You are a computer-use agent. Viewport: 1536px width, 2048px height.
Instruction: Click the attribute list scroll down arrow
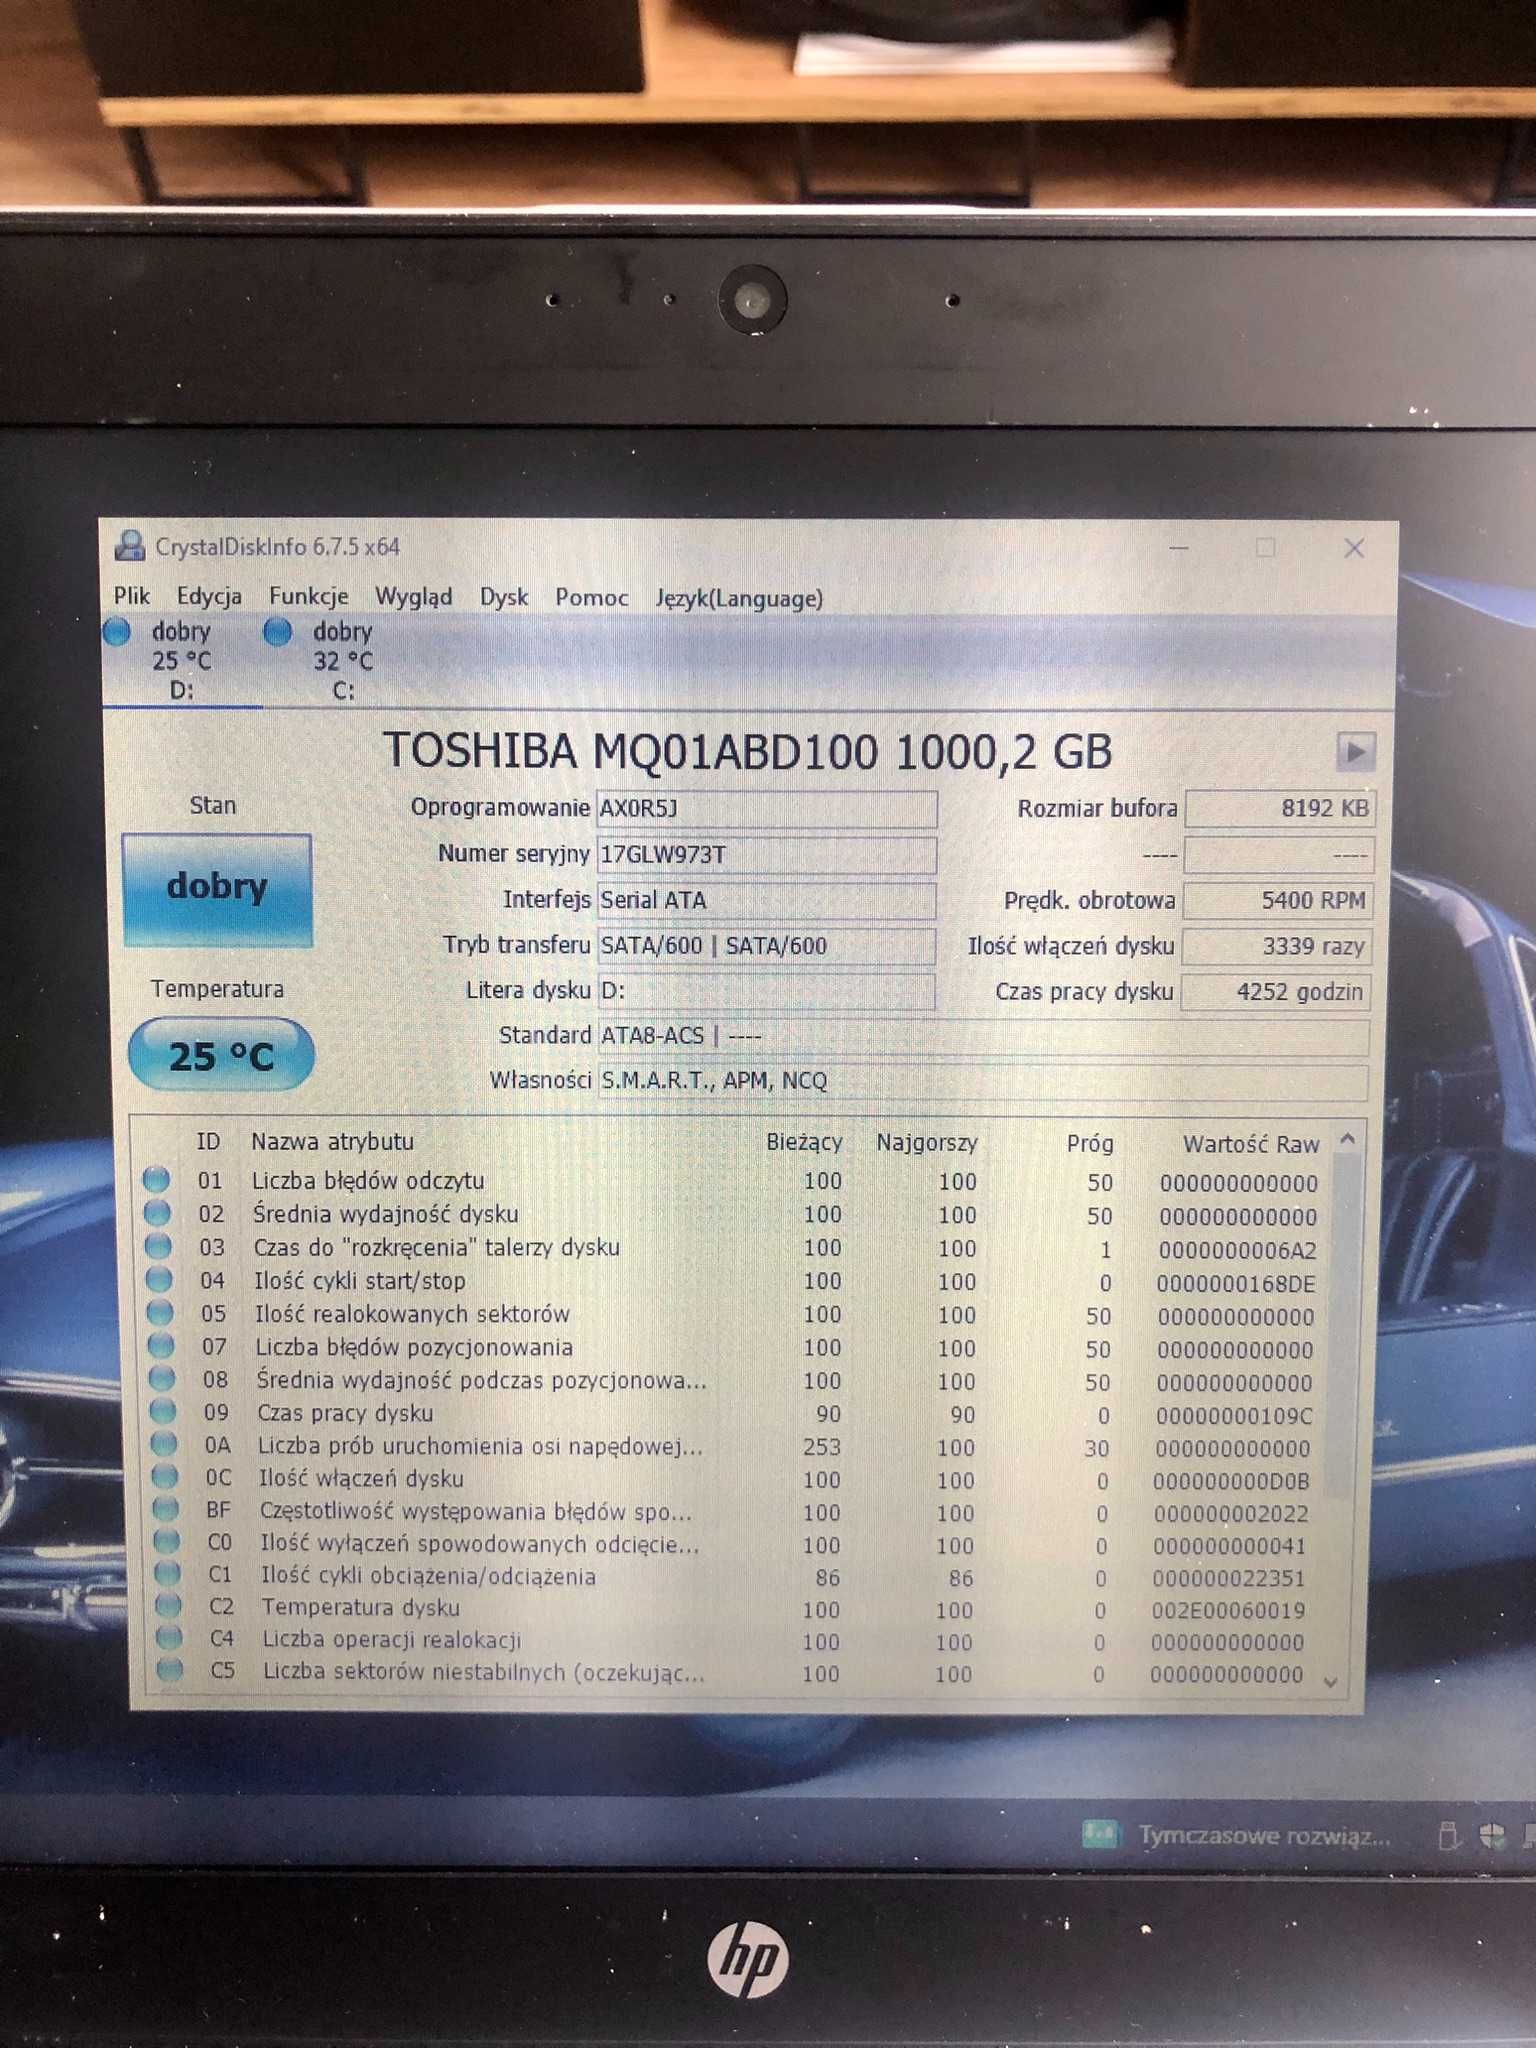[1331, 1682]
